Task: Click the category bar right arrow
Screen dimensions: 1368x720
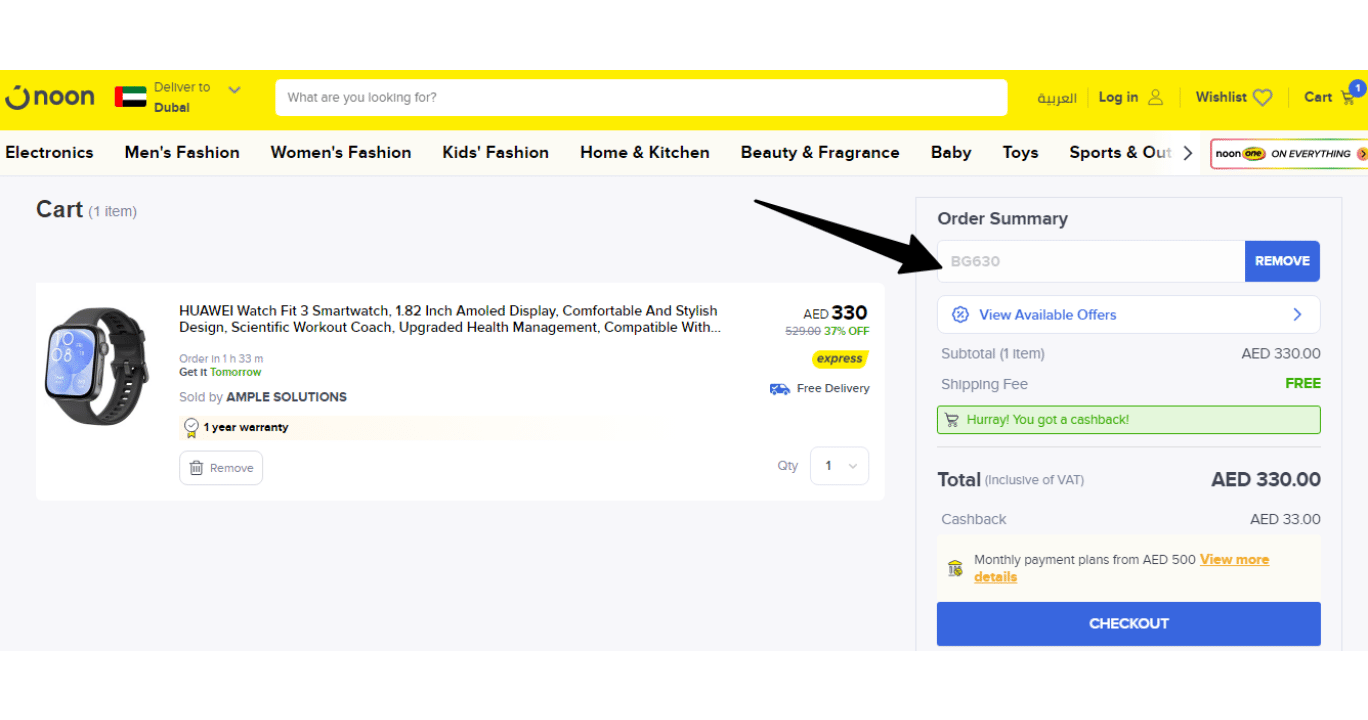Action: tap(1188, 153)
